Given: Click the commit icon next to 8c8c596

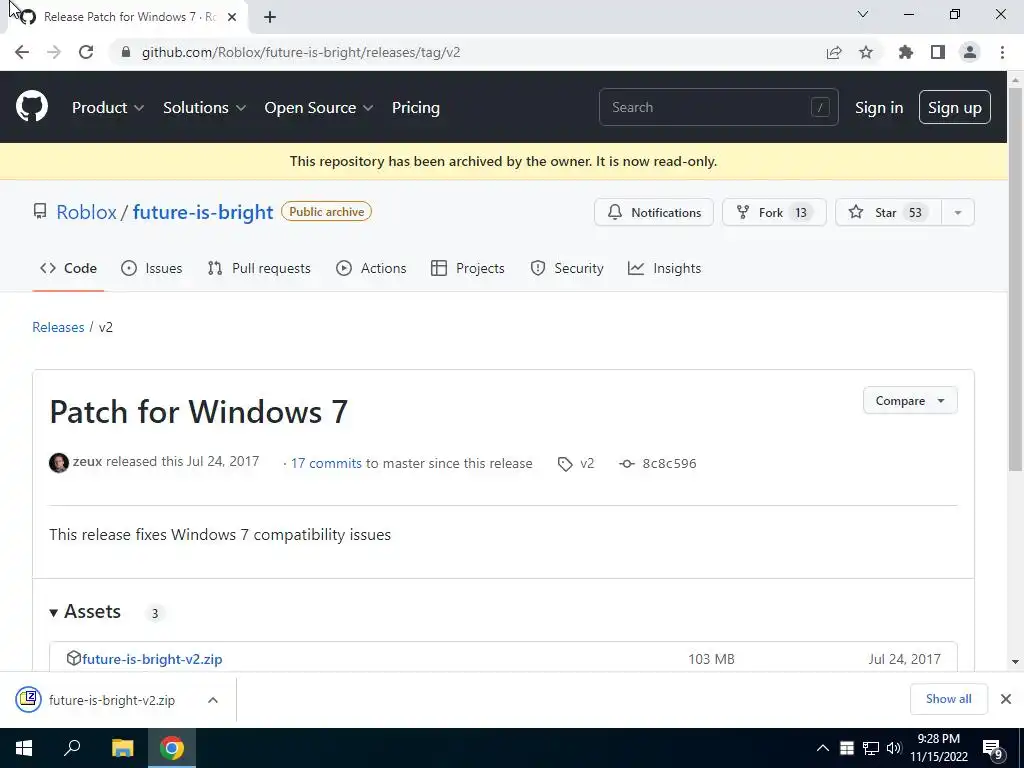Looking at the screenshot, I should [x=627, y=464].
